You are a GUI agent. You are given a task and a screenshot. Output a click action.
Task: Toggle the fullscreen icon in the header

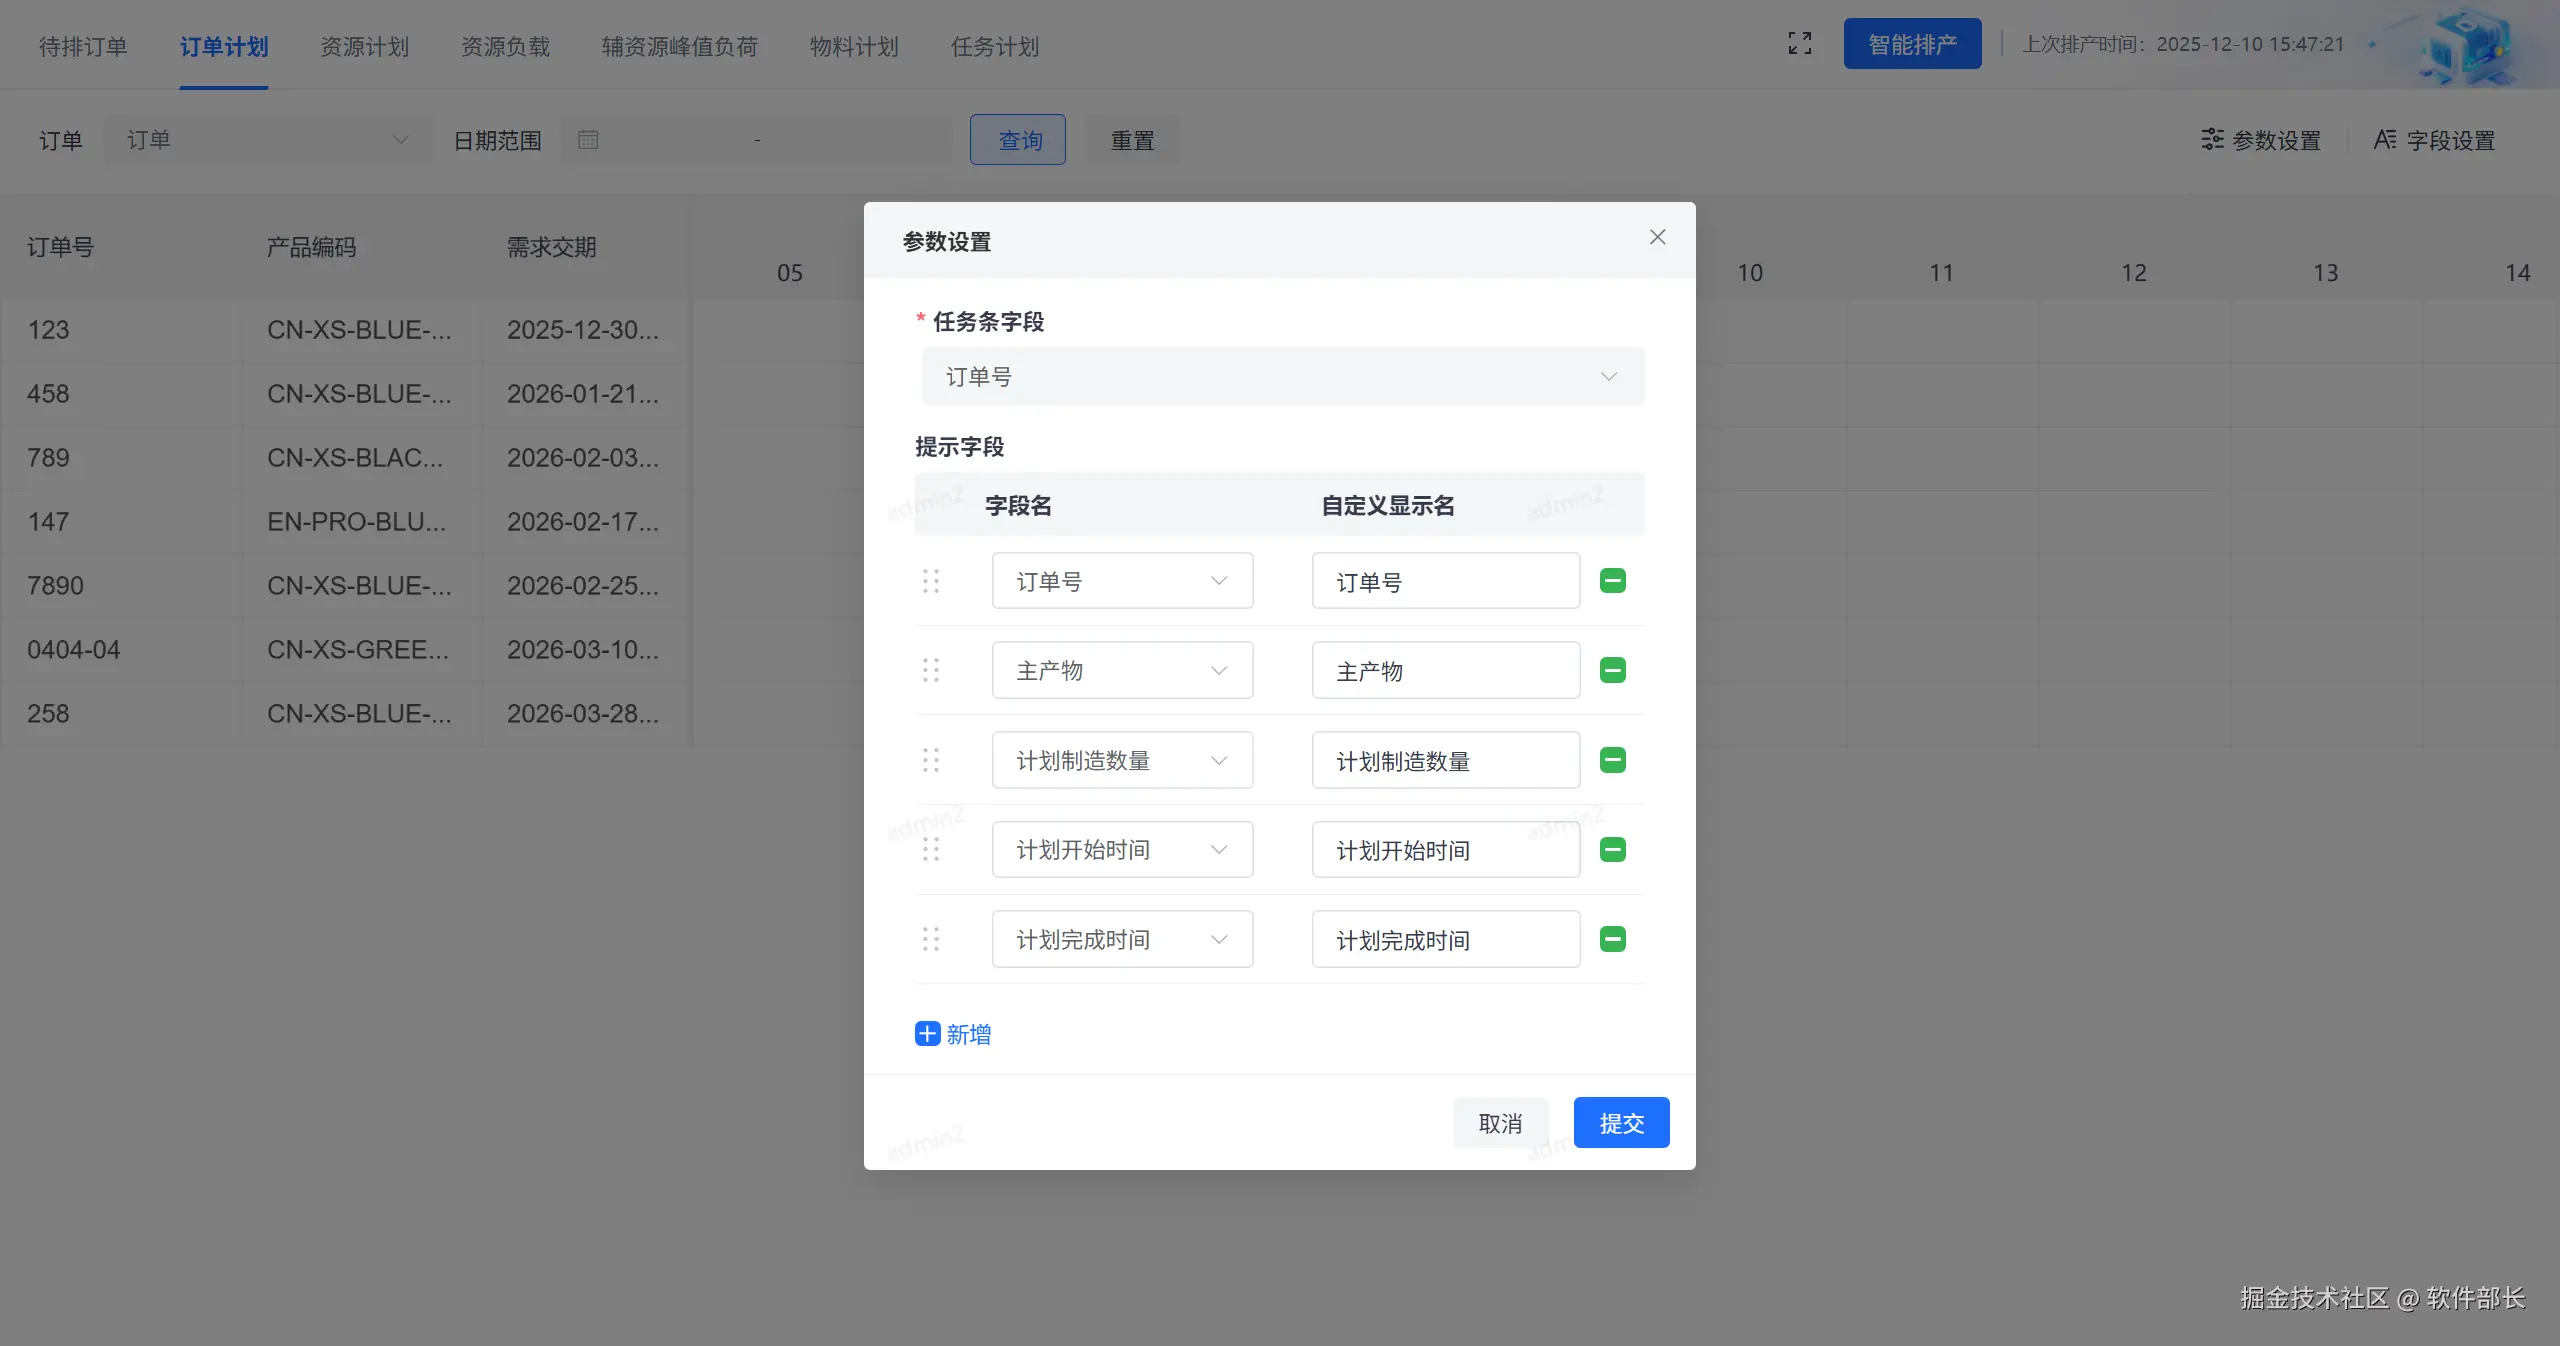click(1799, 44)
